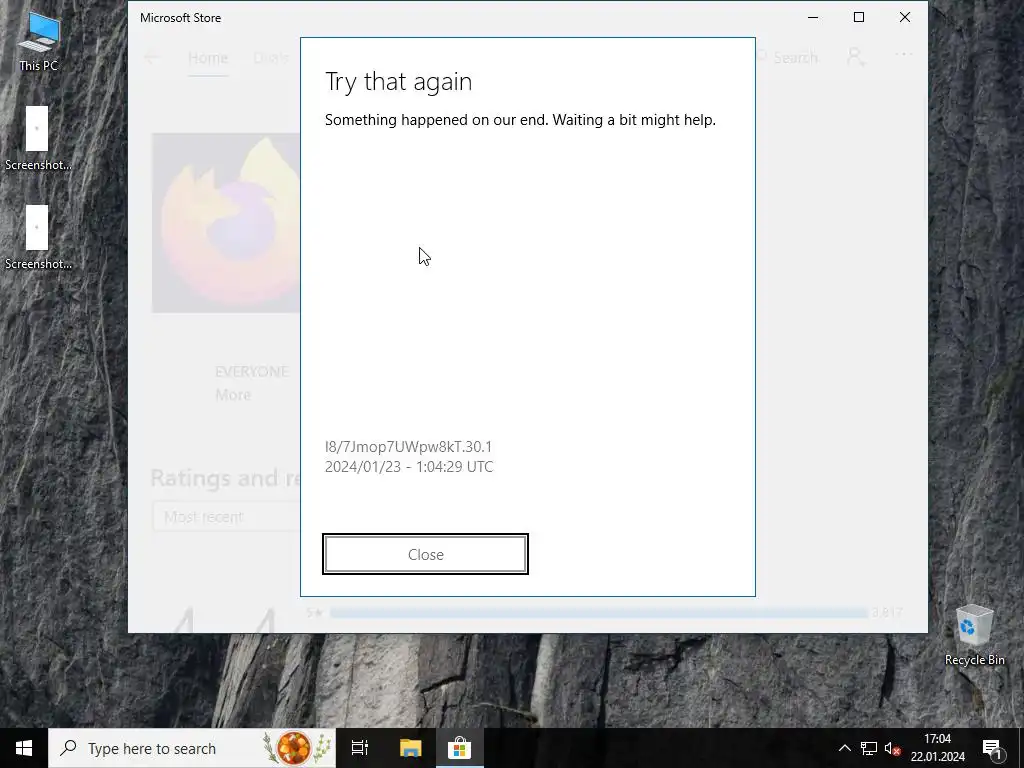Click the search highlights food icon

coord(296,748)
